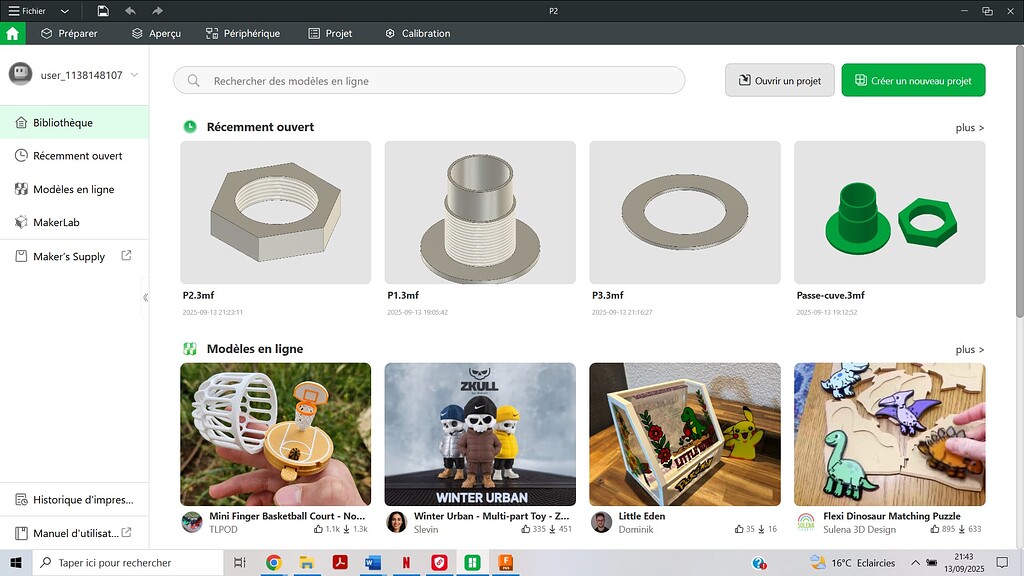Open the Fichier hamburger menu

coord(27,11)
